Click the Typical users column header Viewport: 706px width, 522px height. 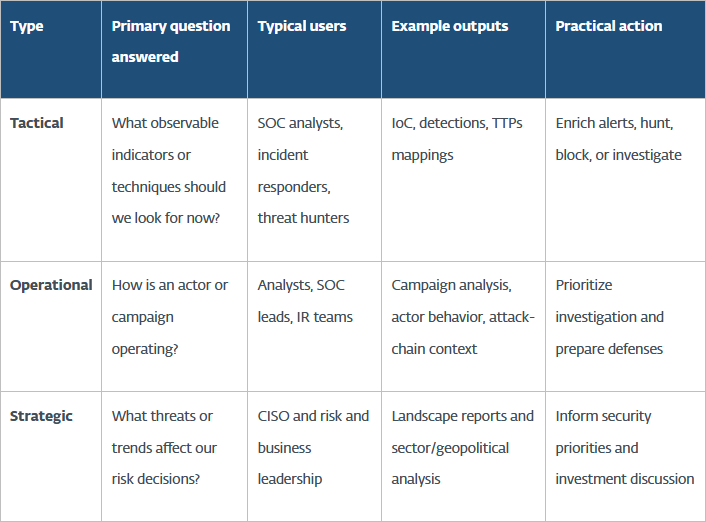click(x=314, y=49)
